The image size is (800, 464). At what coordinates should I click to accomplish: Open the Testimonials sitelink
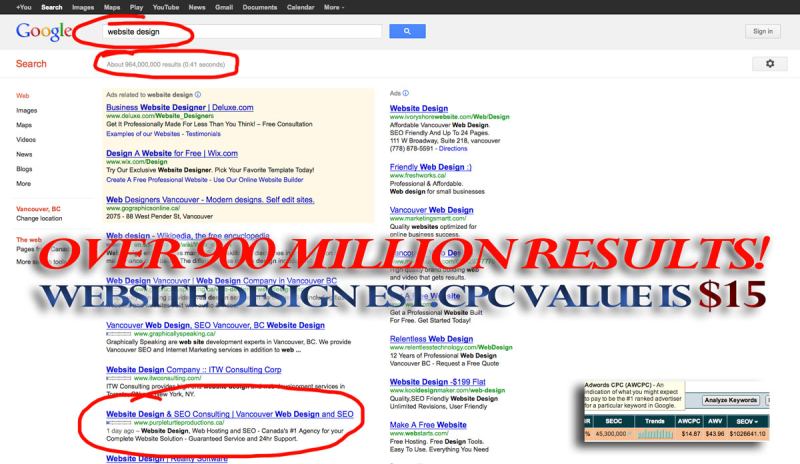click(x=203, y=134)
